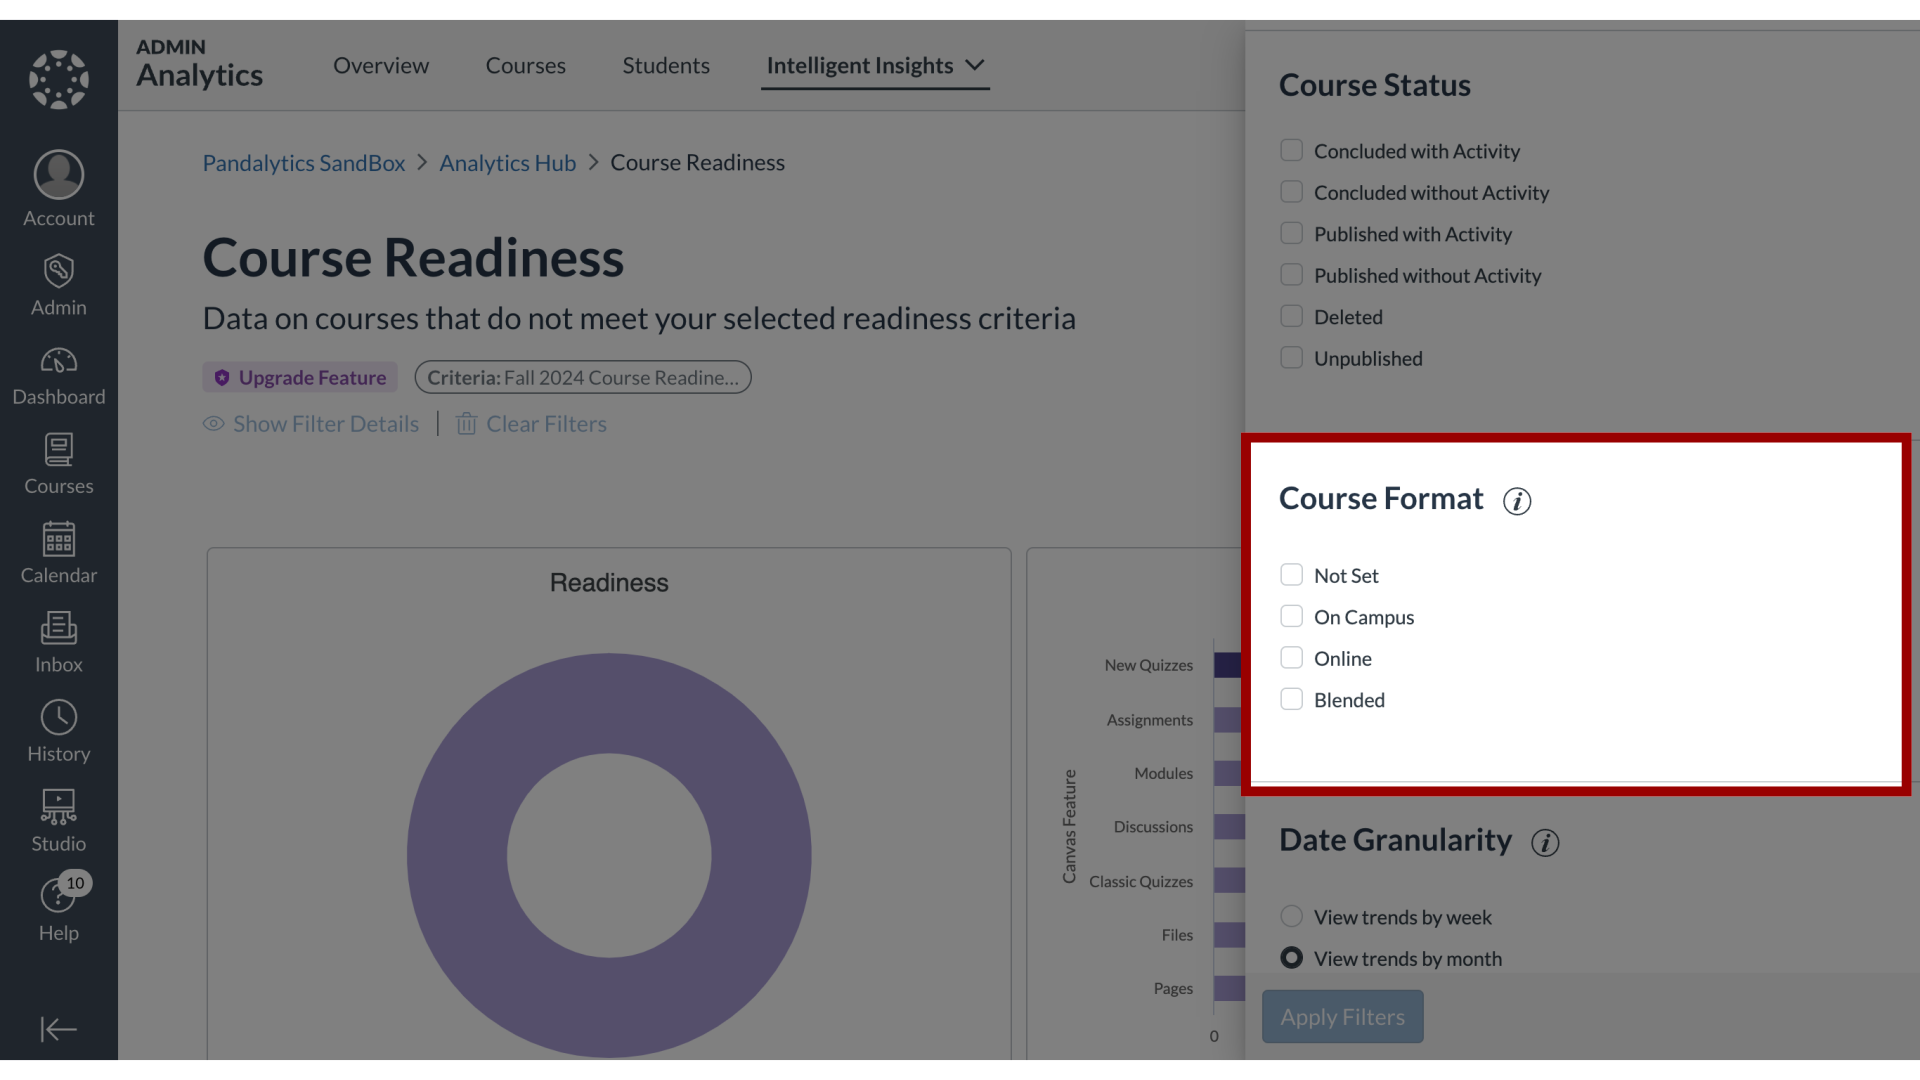Check Published without Activity
This screenshot has width=1920, height=1080.
[1291, 275]
